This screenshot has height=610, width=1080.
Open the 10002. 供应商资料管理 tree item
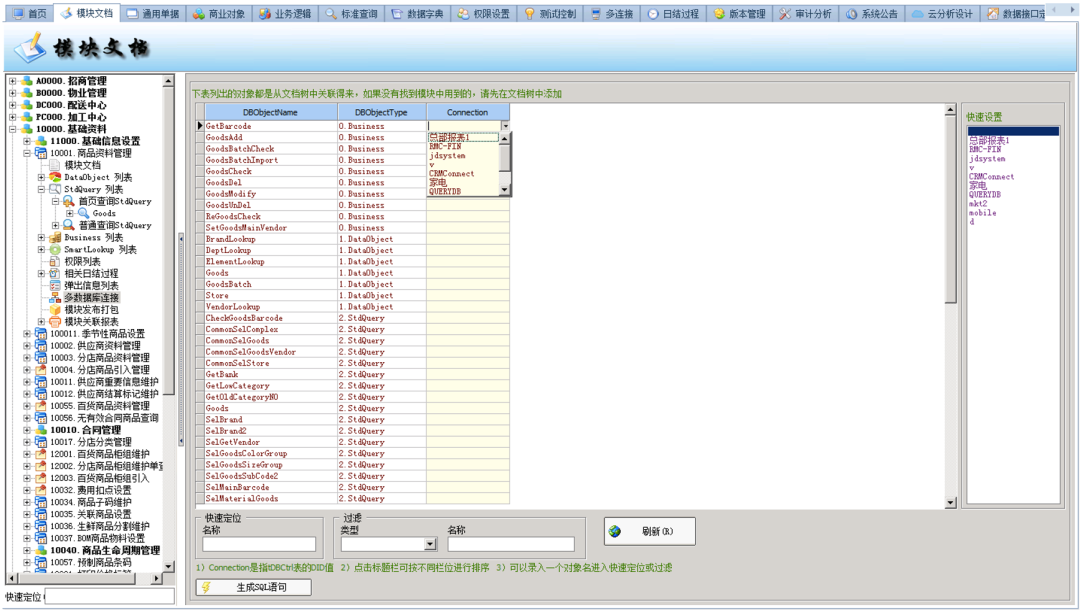(95, 346)
